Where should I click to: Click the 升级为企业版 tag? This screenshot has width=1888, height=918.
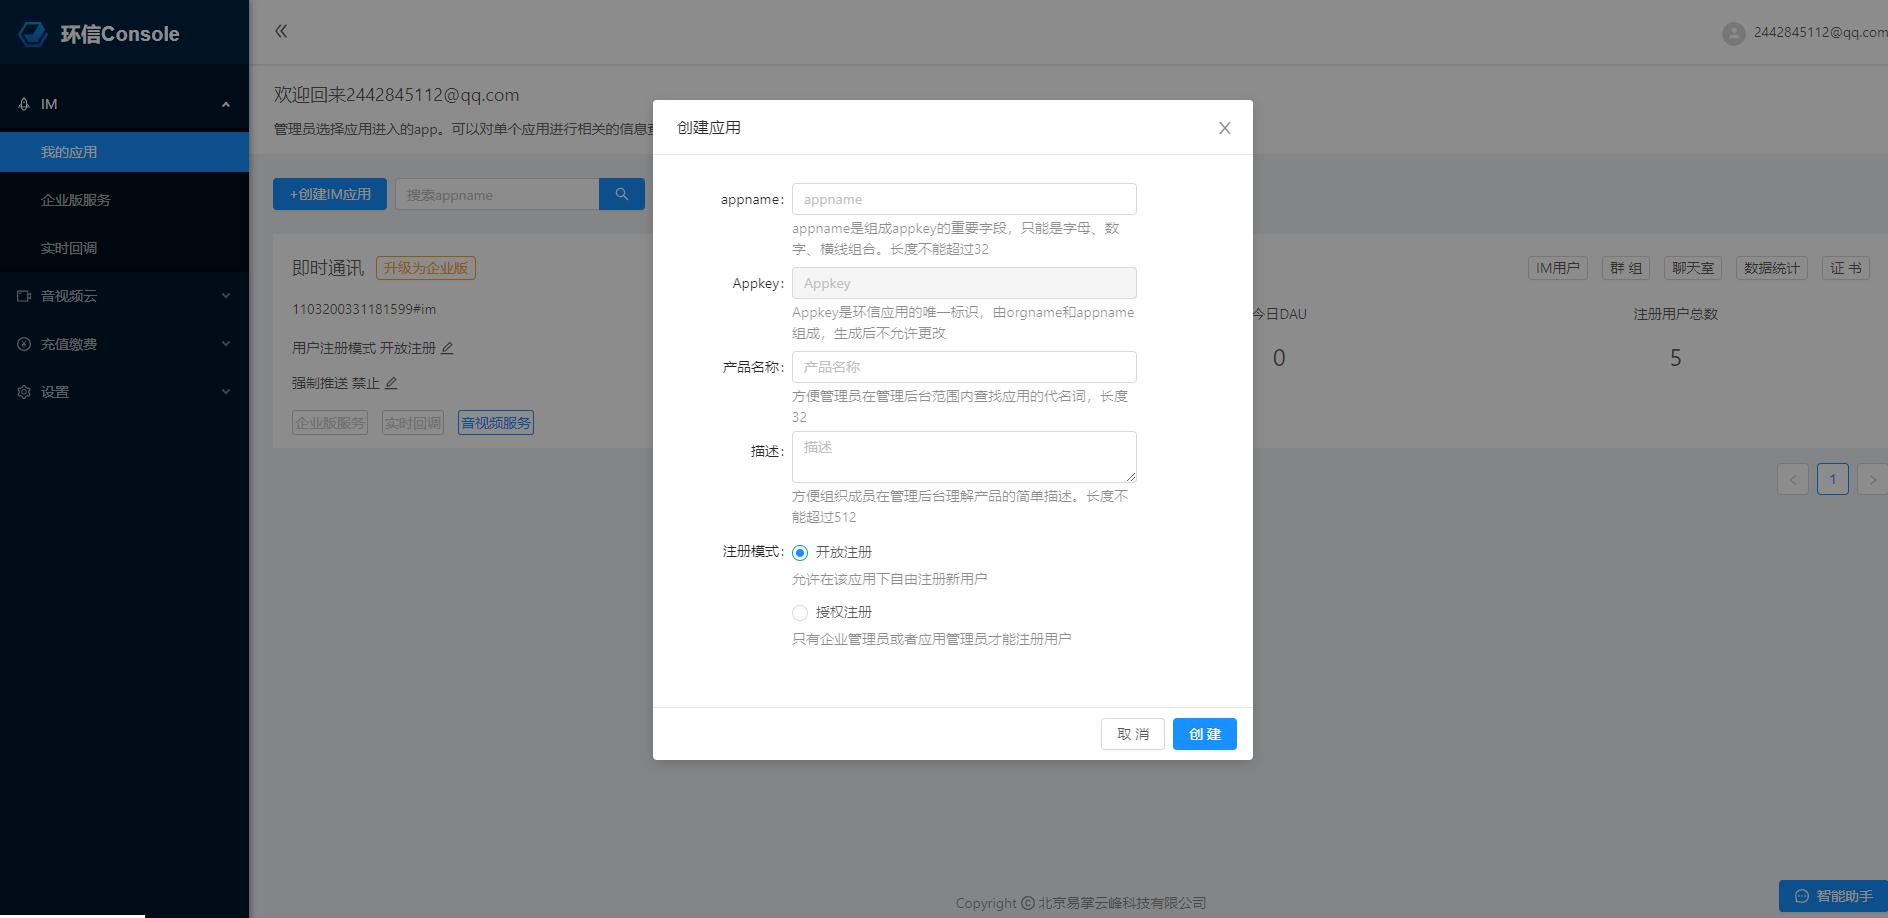426,268
